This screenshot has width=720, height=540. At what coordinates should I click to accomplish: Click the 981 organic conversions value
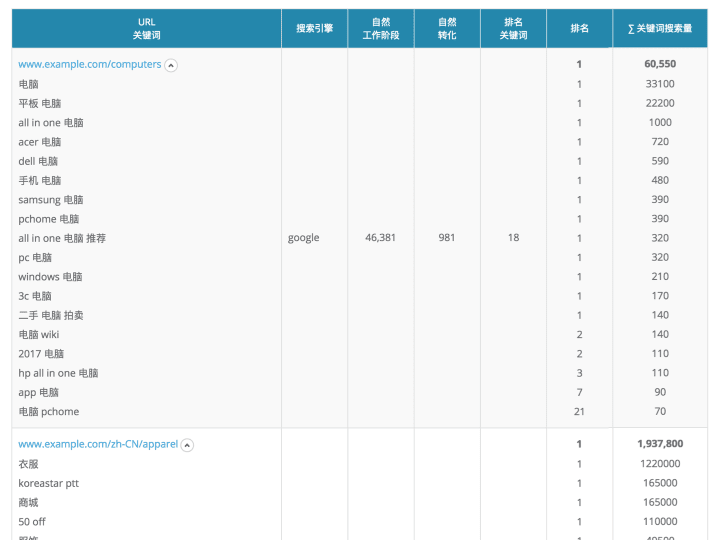point(447,238)
